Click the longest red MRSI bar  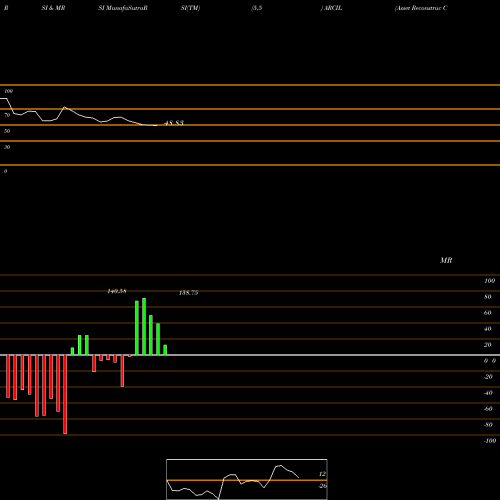(x=65, y=394)
